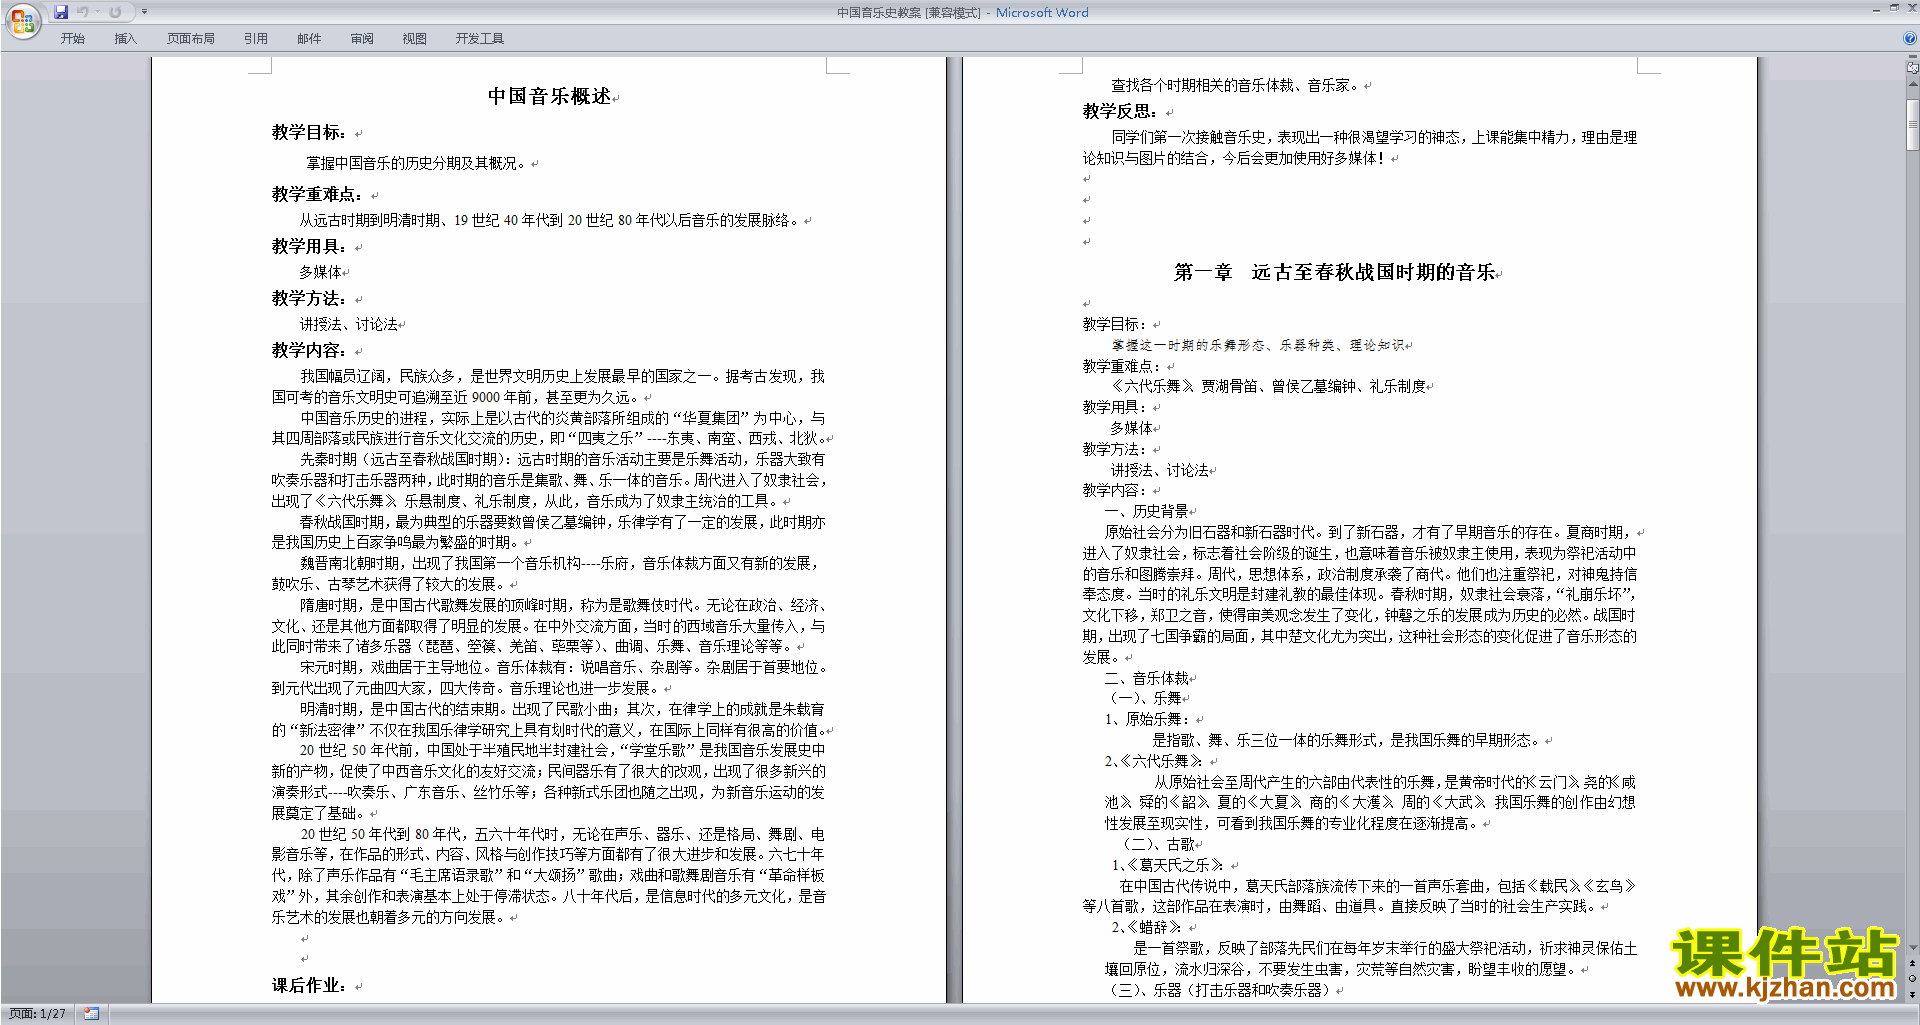
Task: Click the vertical scrollbar down arrow
Action: (1912, 947)
